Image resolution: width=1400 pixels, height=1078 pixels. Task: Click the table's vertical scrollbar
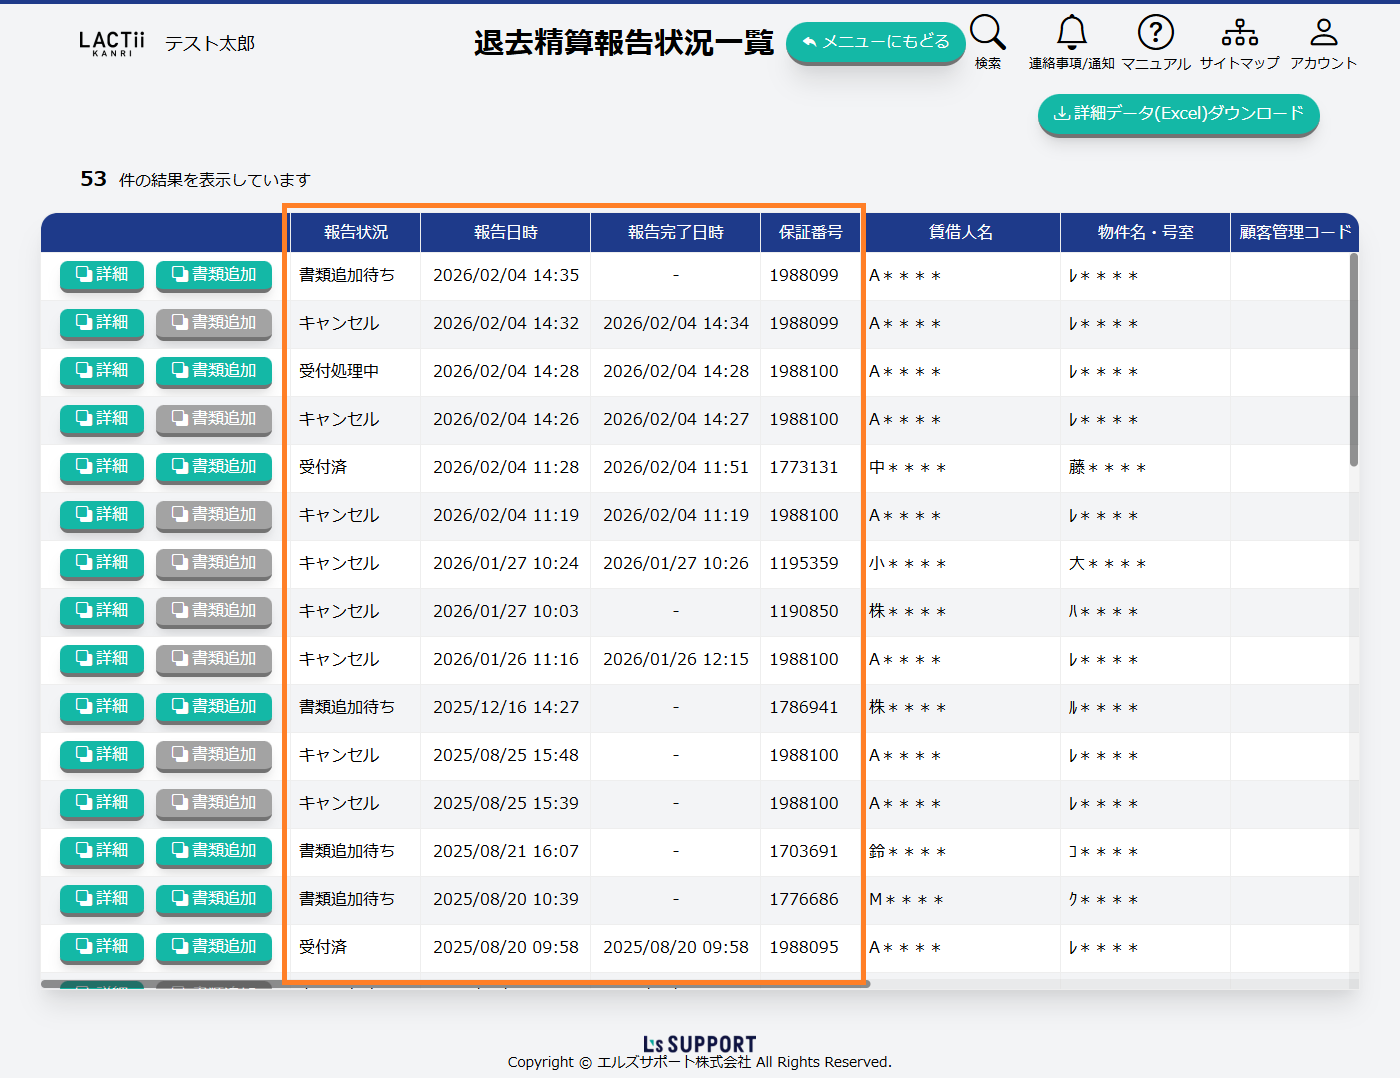1353,360
